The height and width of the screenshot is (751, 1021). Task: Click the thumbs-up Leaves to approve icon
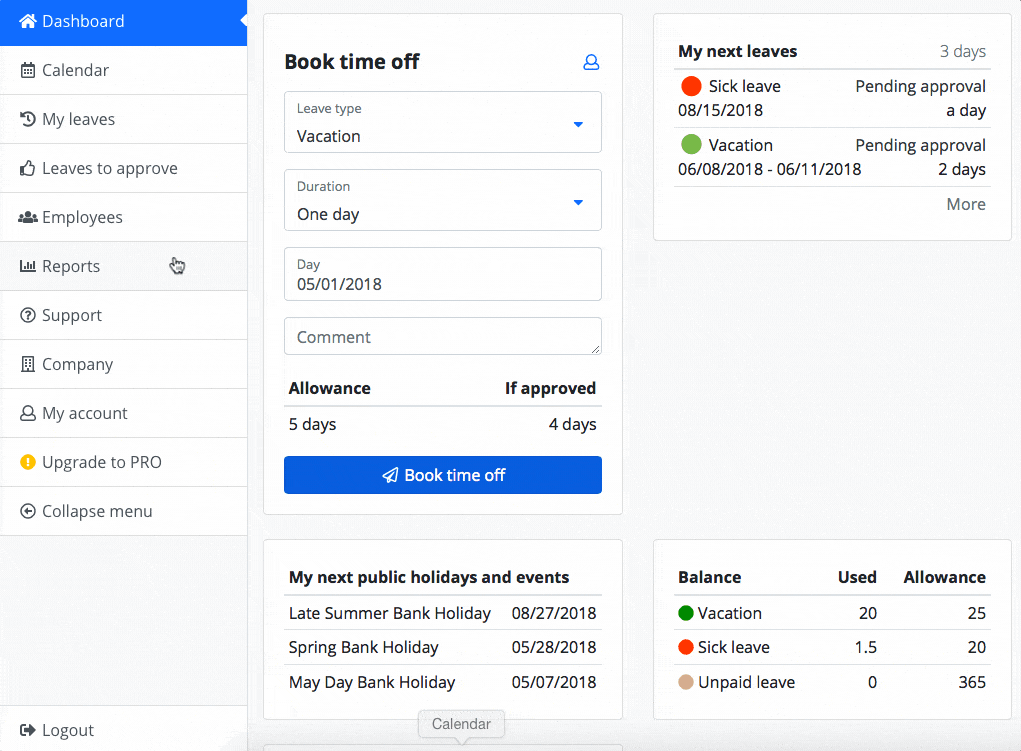pyautogui.click(x=28, y=168)
